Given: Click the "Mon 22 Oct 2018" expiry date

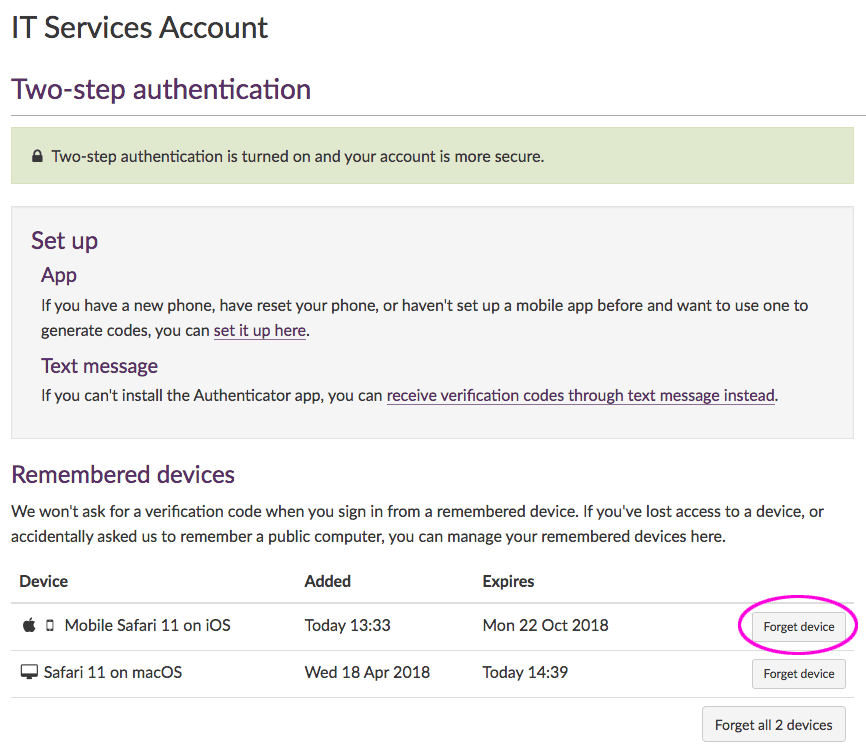Looking at the screenshot, I should point(545,626).
